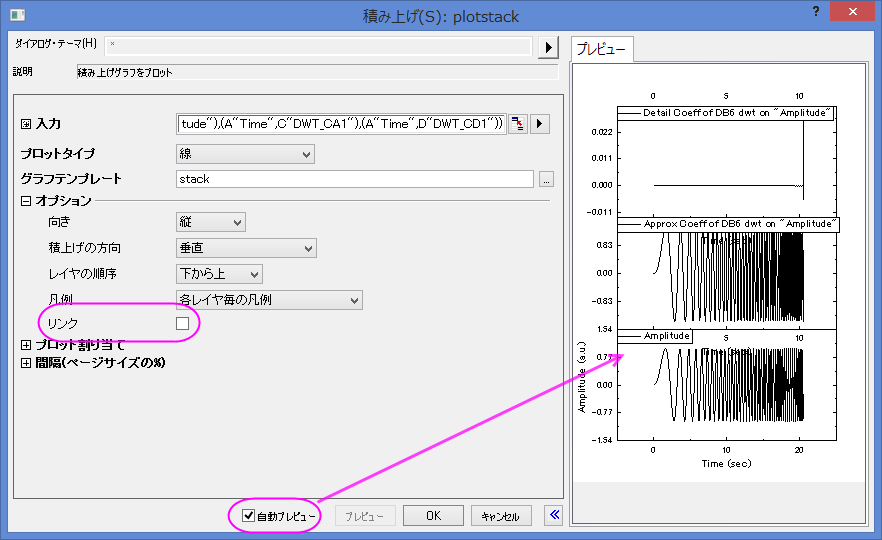Click the プロットタイプ label
This screenshot has width=882, height=540.
pos(58,154)
